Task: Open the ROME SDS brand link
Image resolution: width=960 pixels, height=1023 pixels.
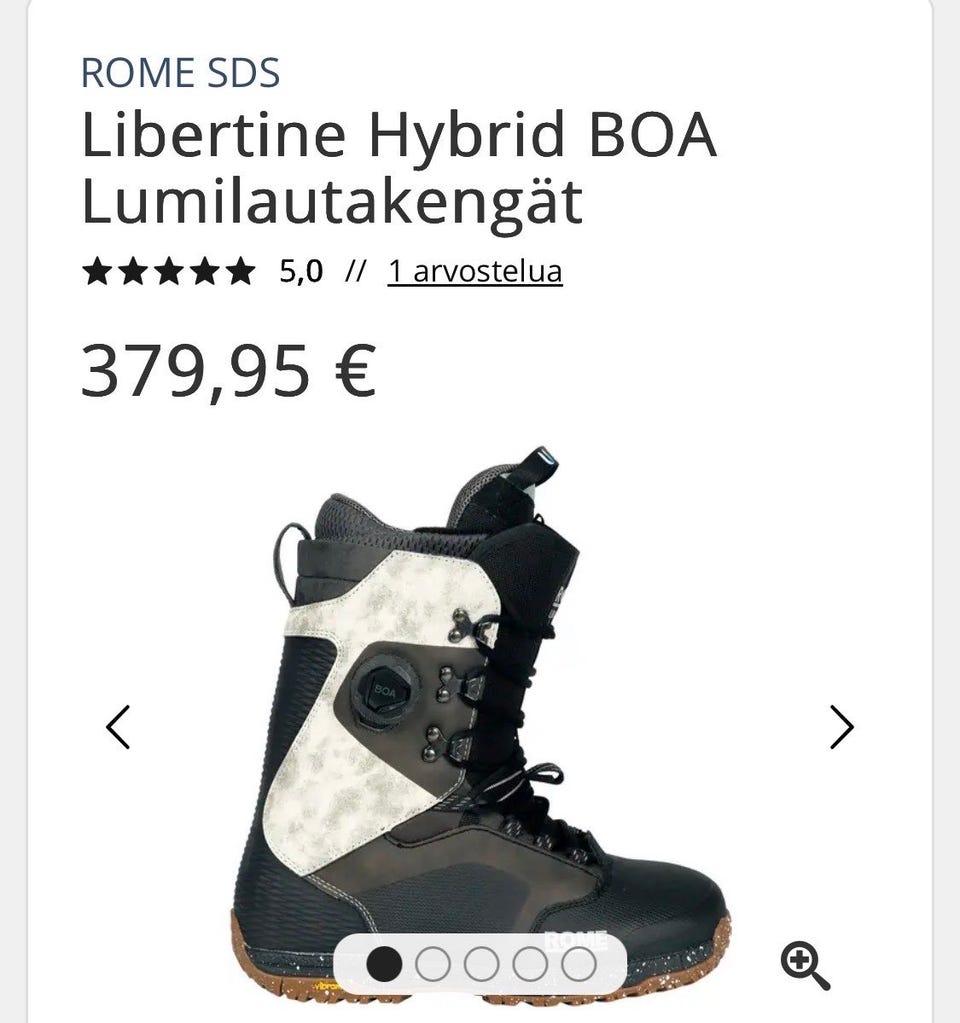Action: tap(181, 73)
